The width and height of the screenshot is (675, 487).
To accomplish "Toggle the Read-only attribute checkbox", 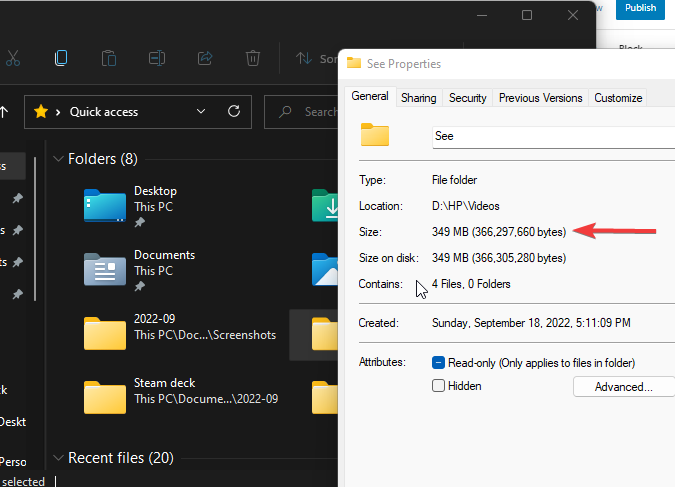I will 438,363.
